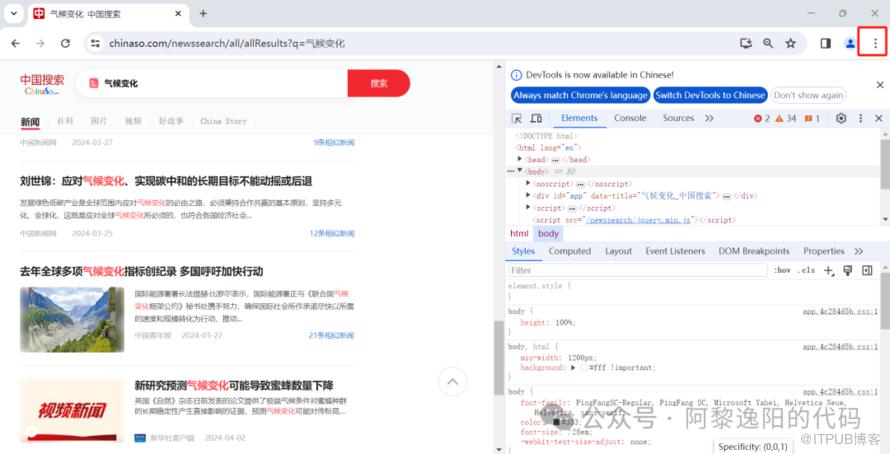This screenshot has height=454, width=890.
Task: Click the back-to-top arrow button
Action: (452, 381)
